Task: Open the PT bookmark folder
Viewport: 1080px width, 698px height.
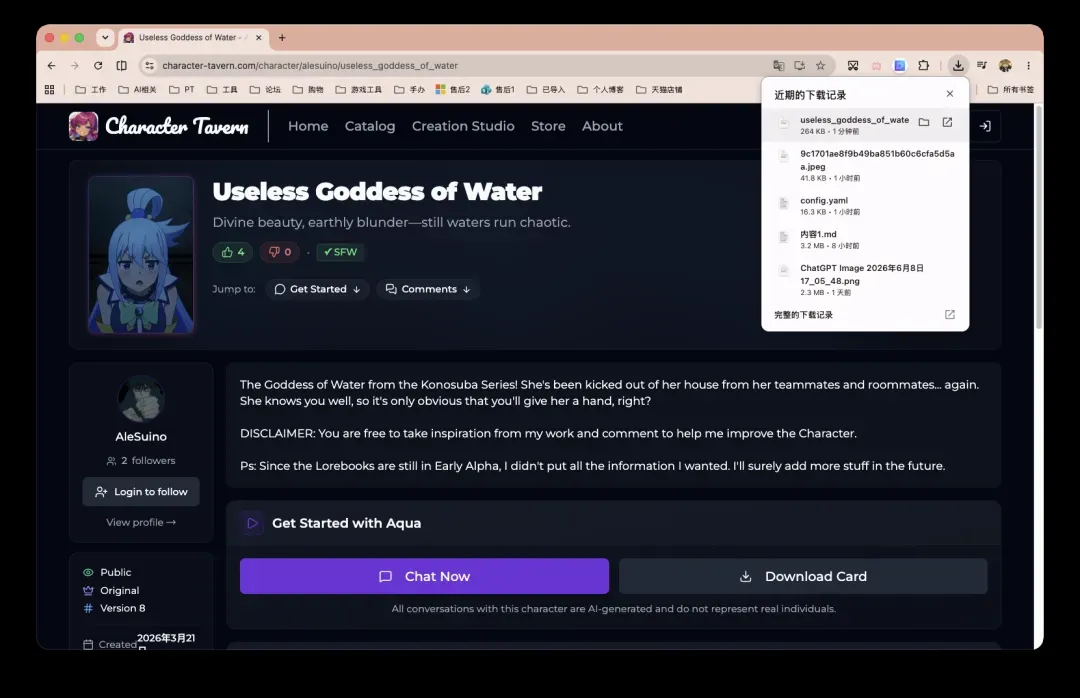Action: tap(182, 90)
